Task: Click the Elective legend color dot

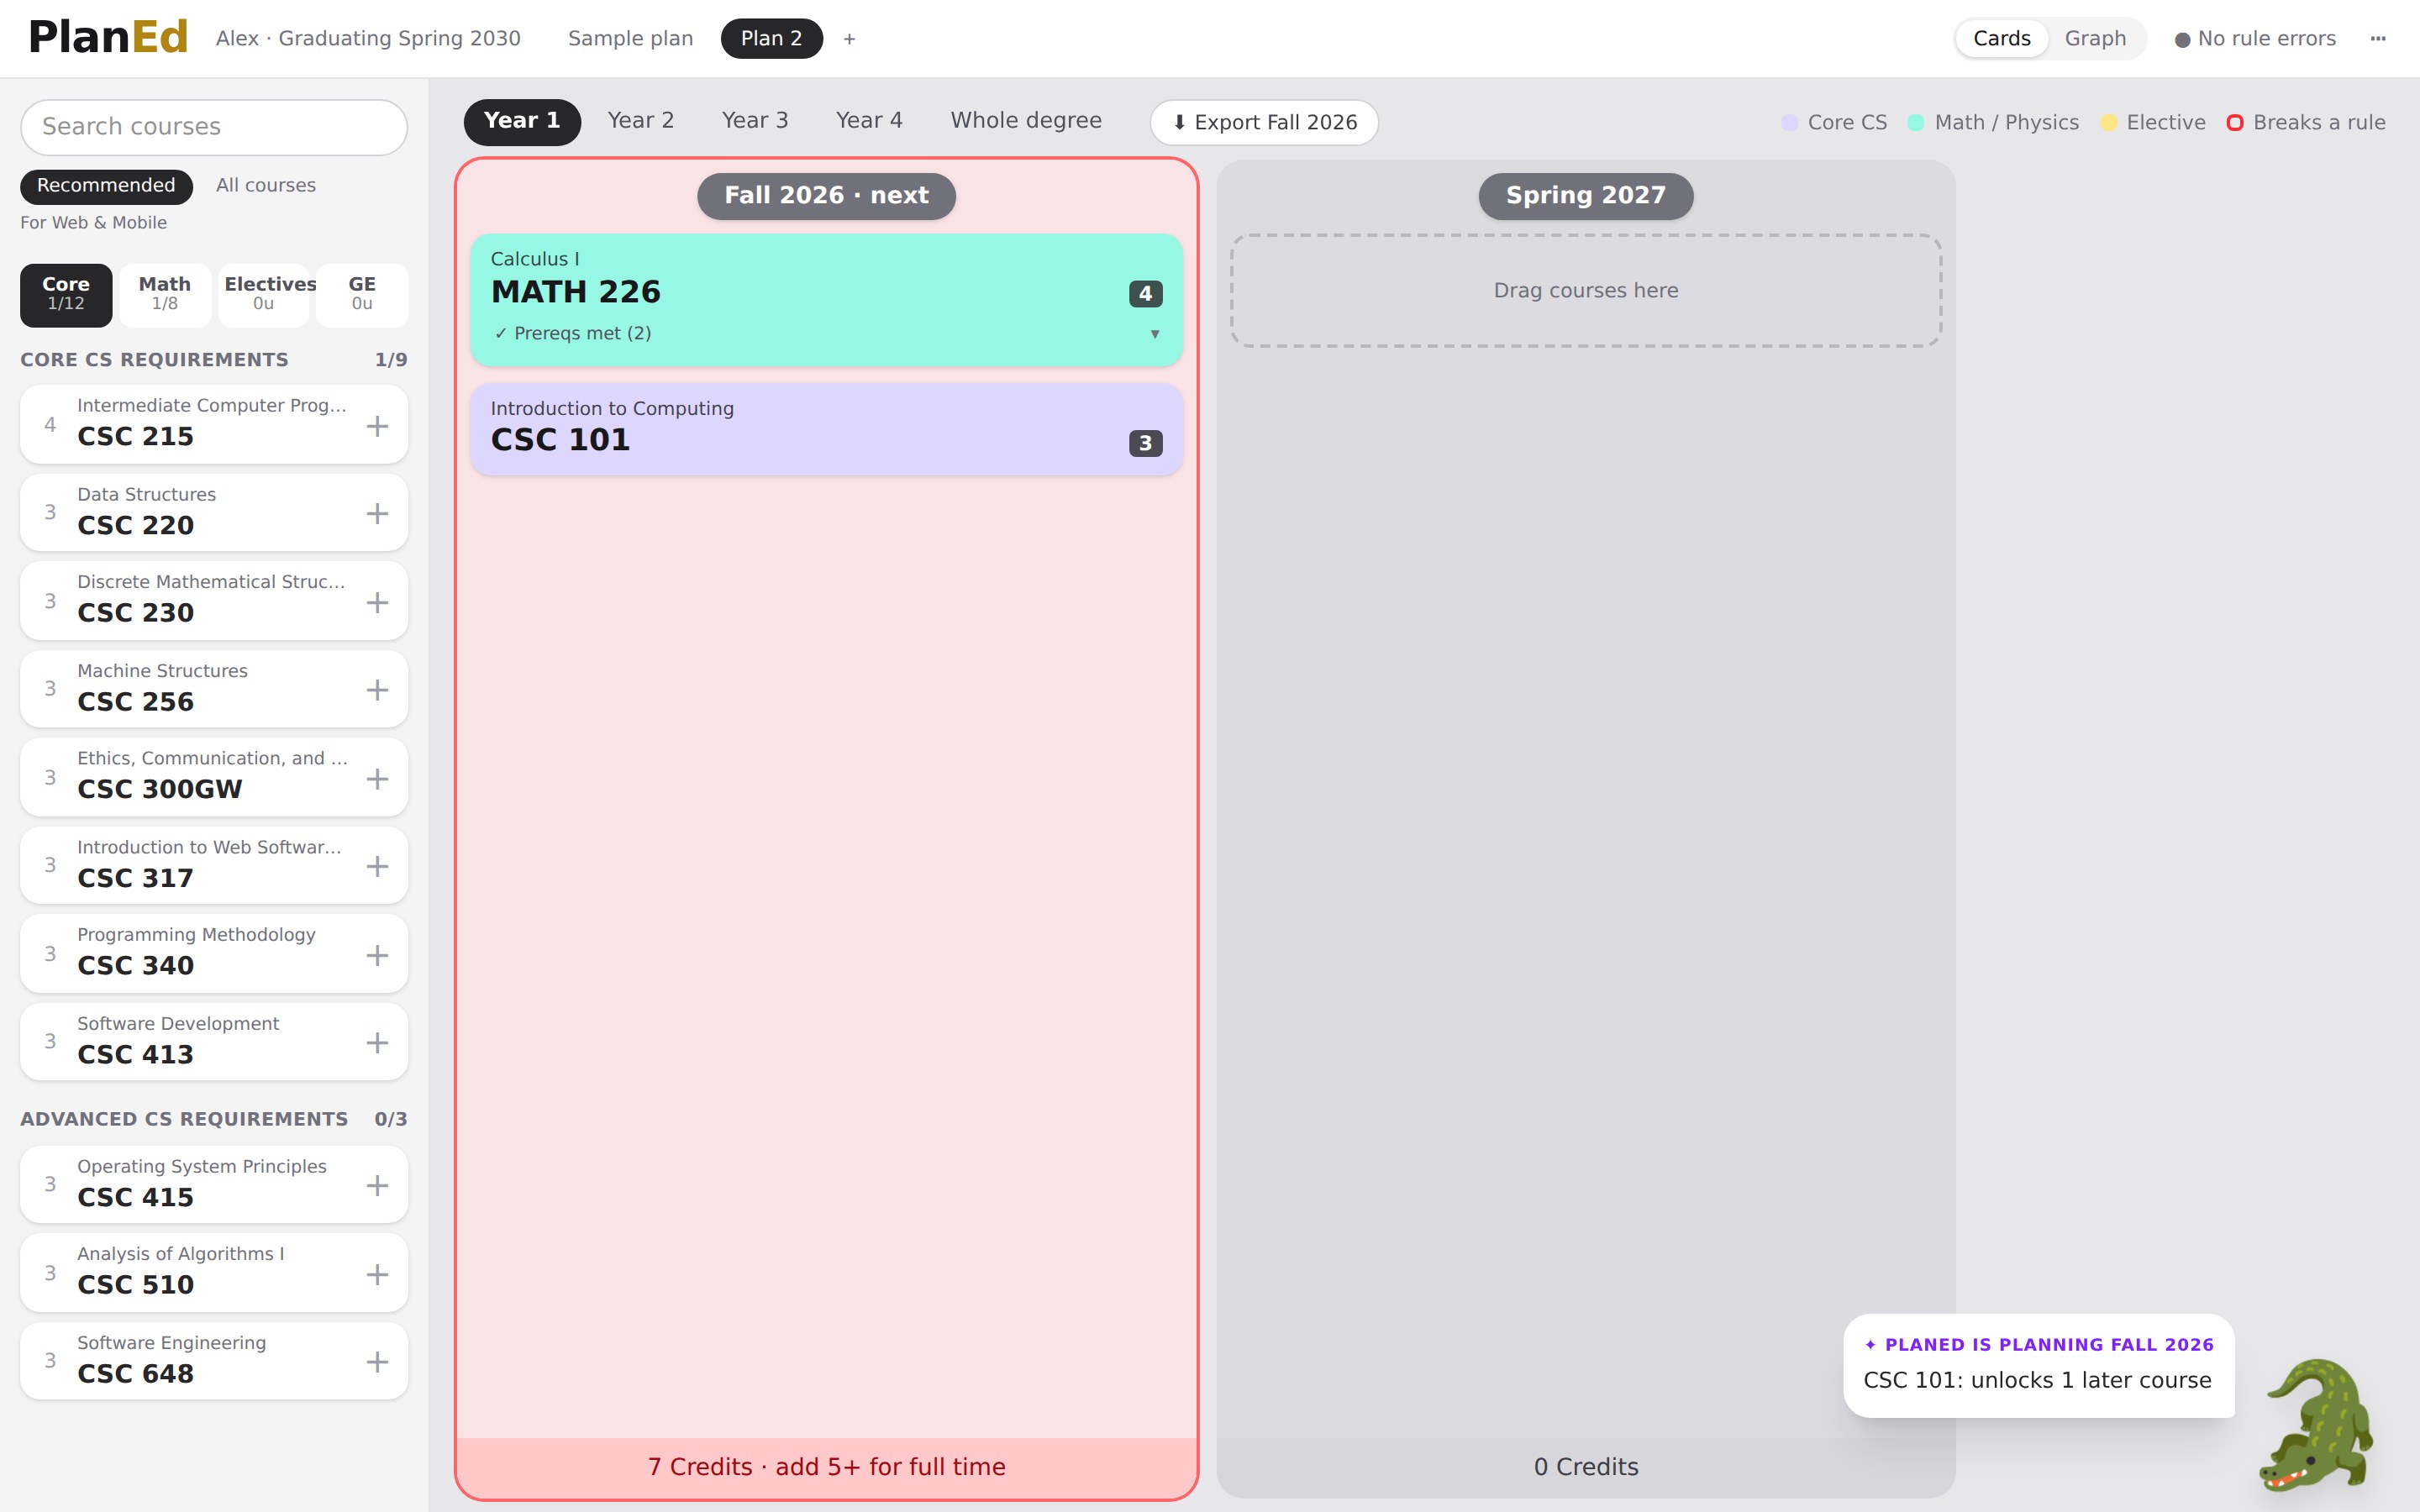Action: [2109, 123]
